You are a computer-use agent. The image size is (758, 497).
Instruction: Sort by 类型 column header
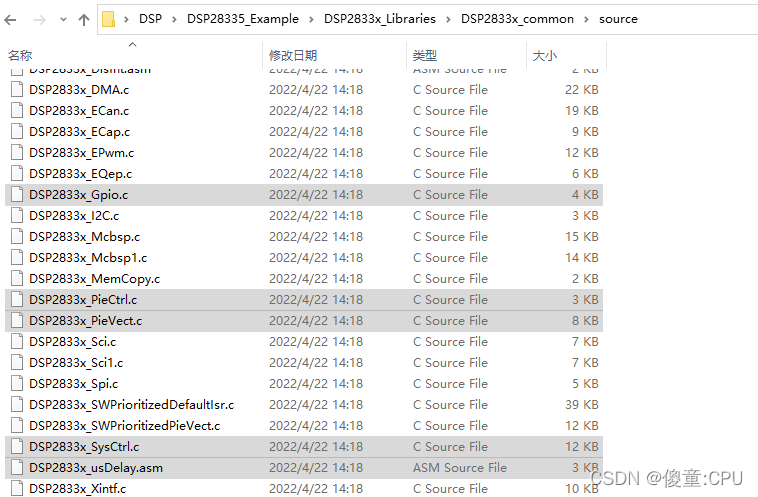click(x=425, y=56)
